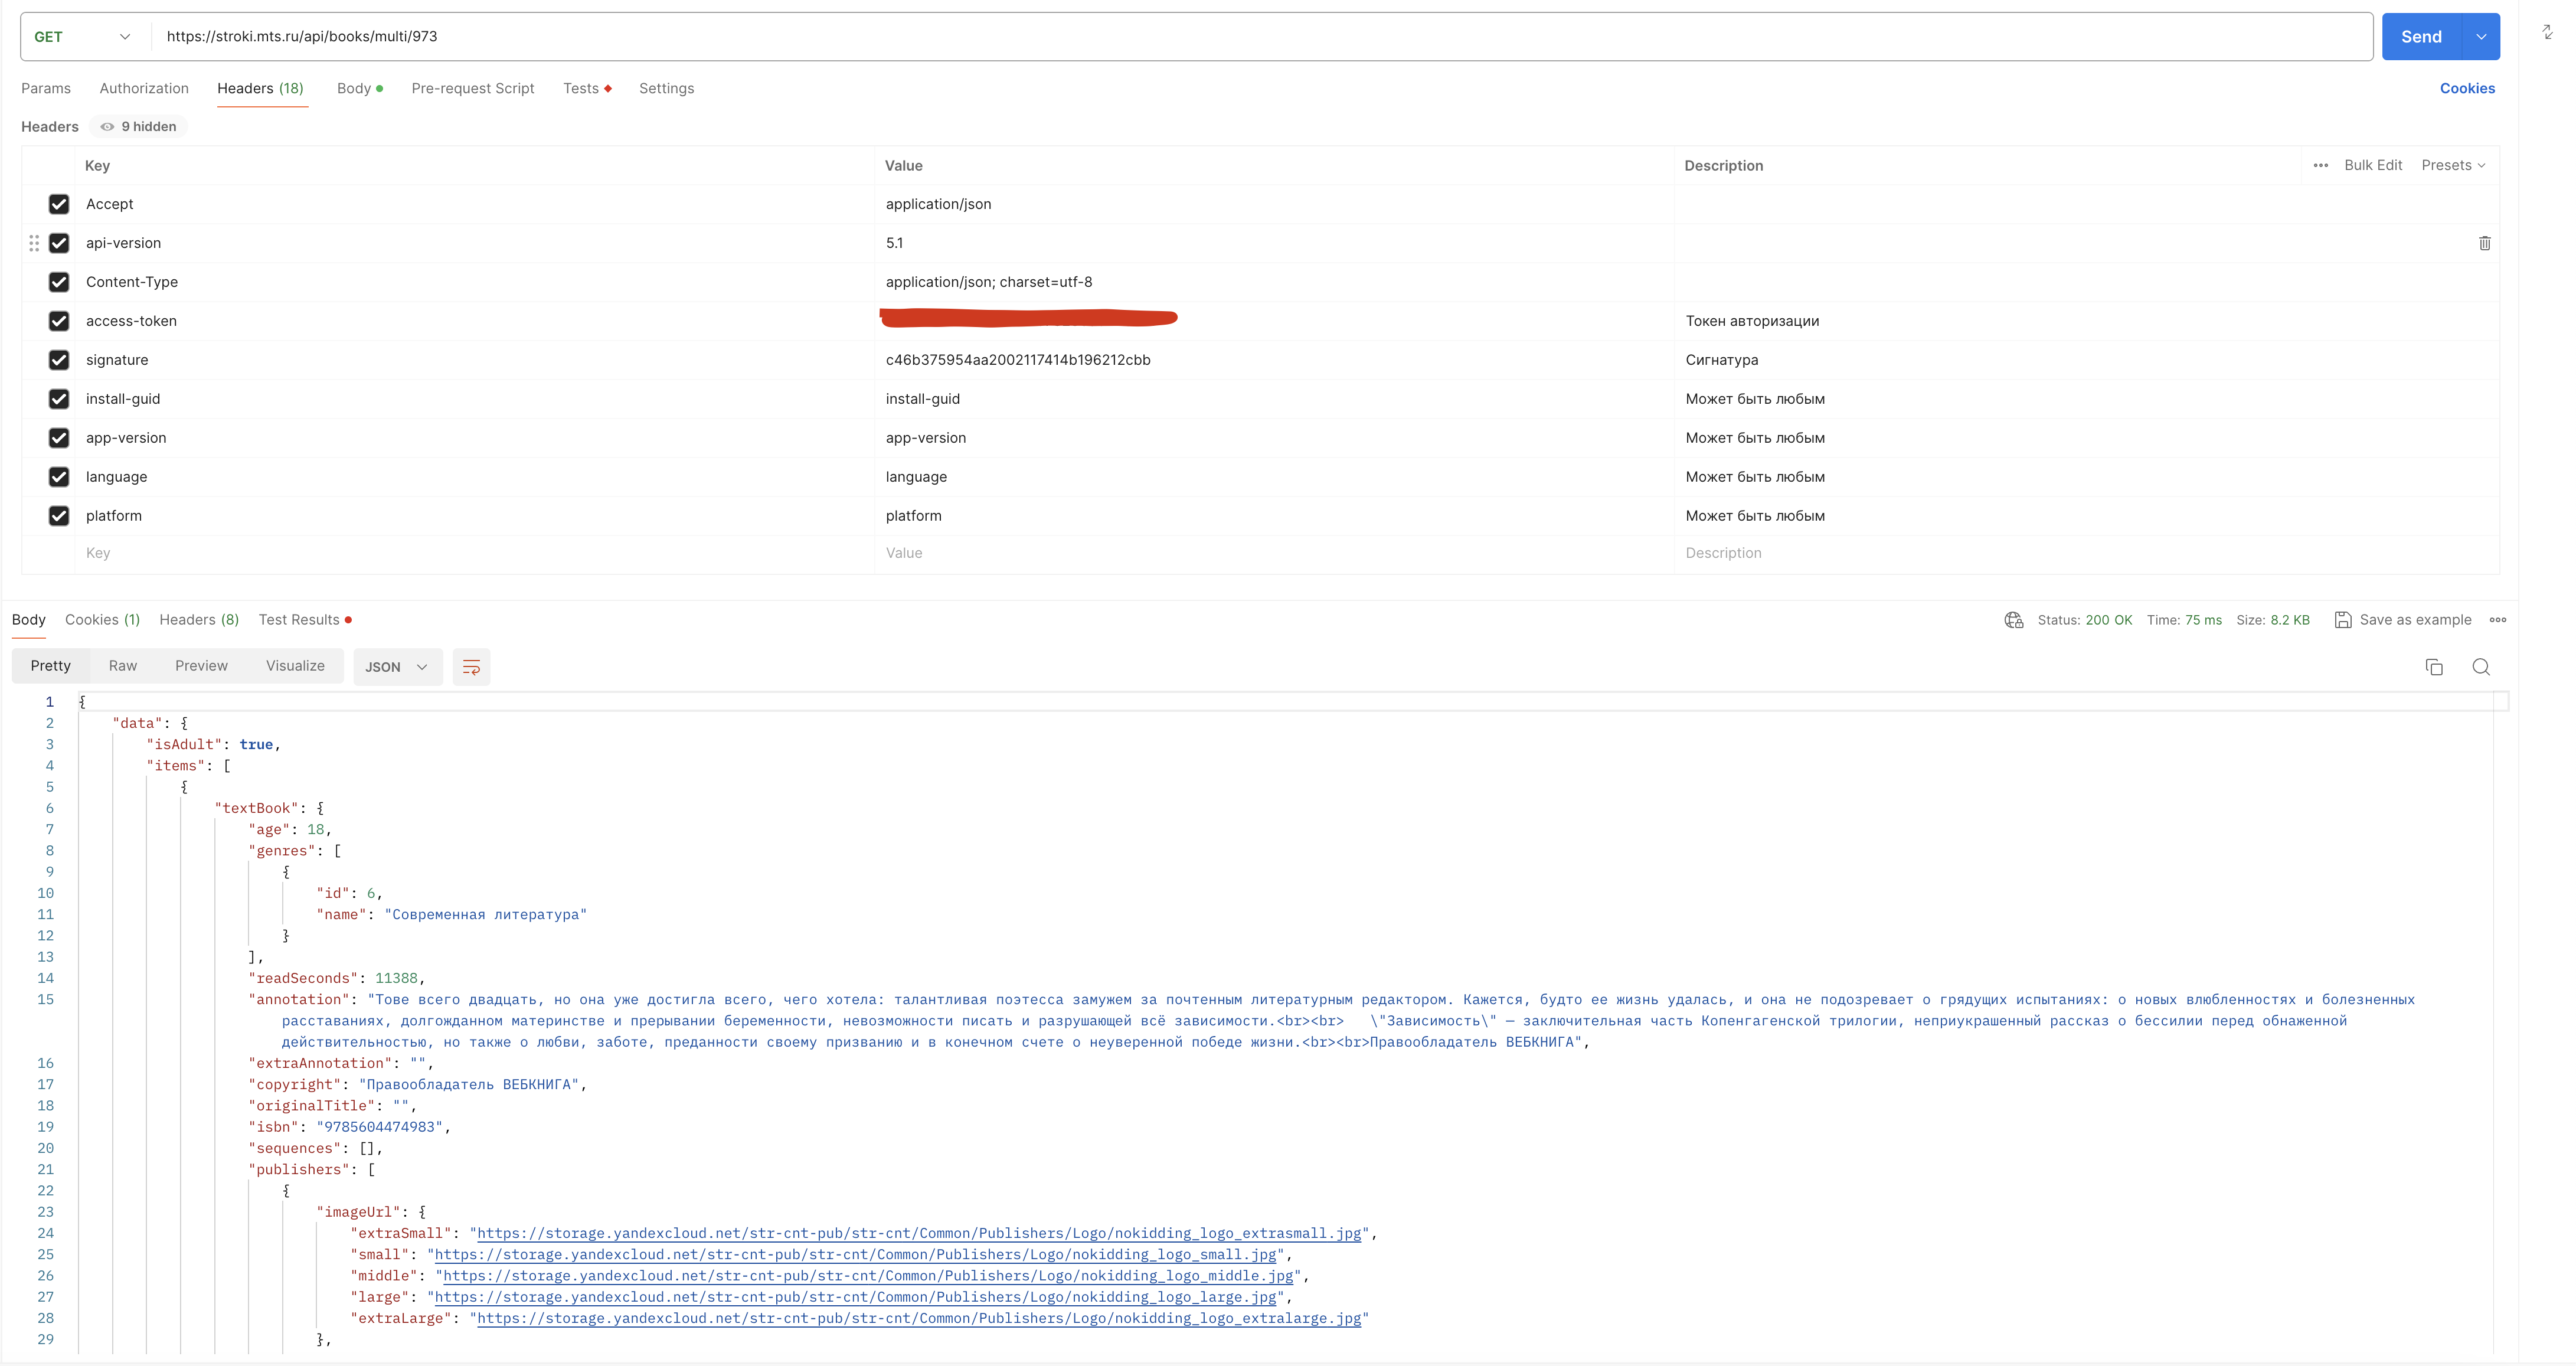2576x1366 pixels.
Task: Toggle the platform header checkbox
Action: point(59,516)
